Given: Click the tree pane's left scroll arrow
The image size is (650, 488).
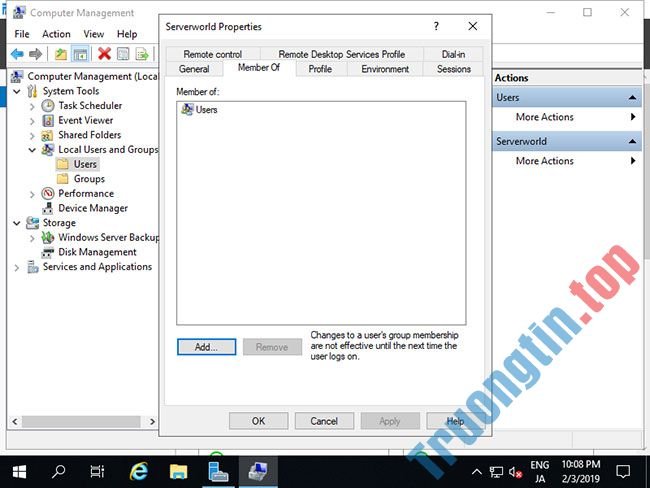Looking at the screenshot, I should [15, 422].
